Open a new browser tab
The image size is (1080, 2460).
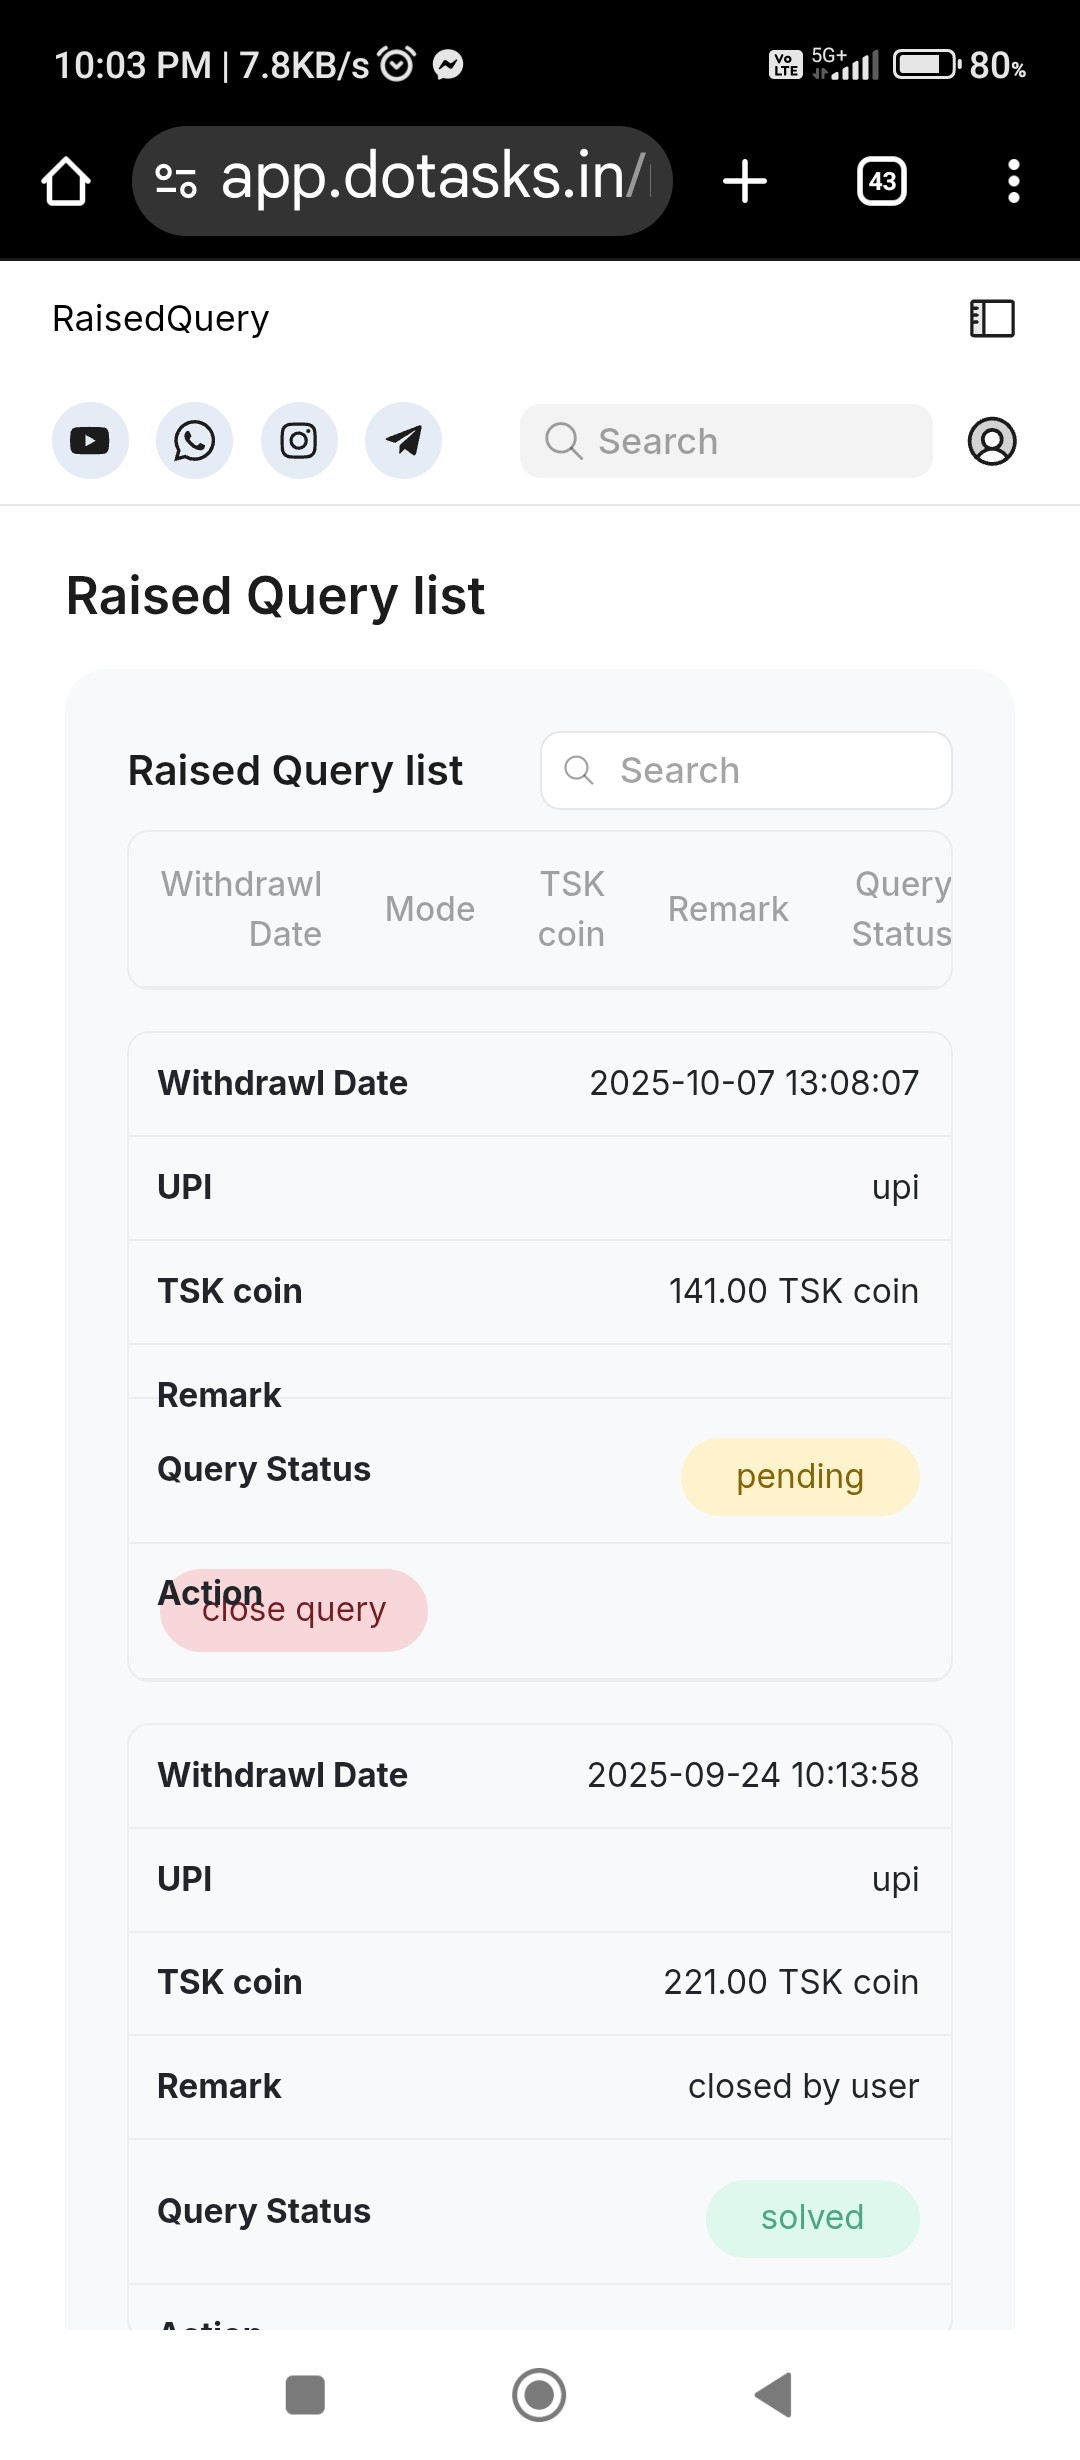pos(745,181)
